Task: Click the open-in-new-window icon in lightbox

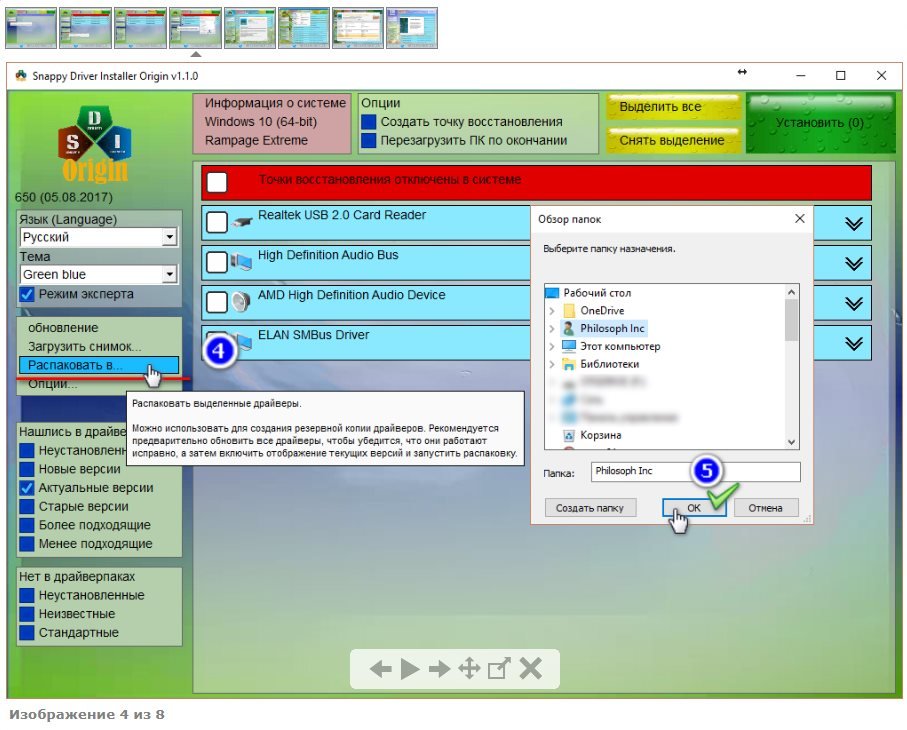Action: 499,670
